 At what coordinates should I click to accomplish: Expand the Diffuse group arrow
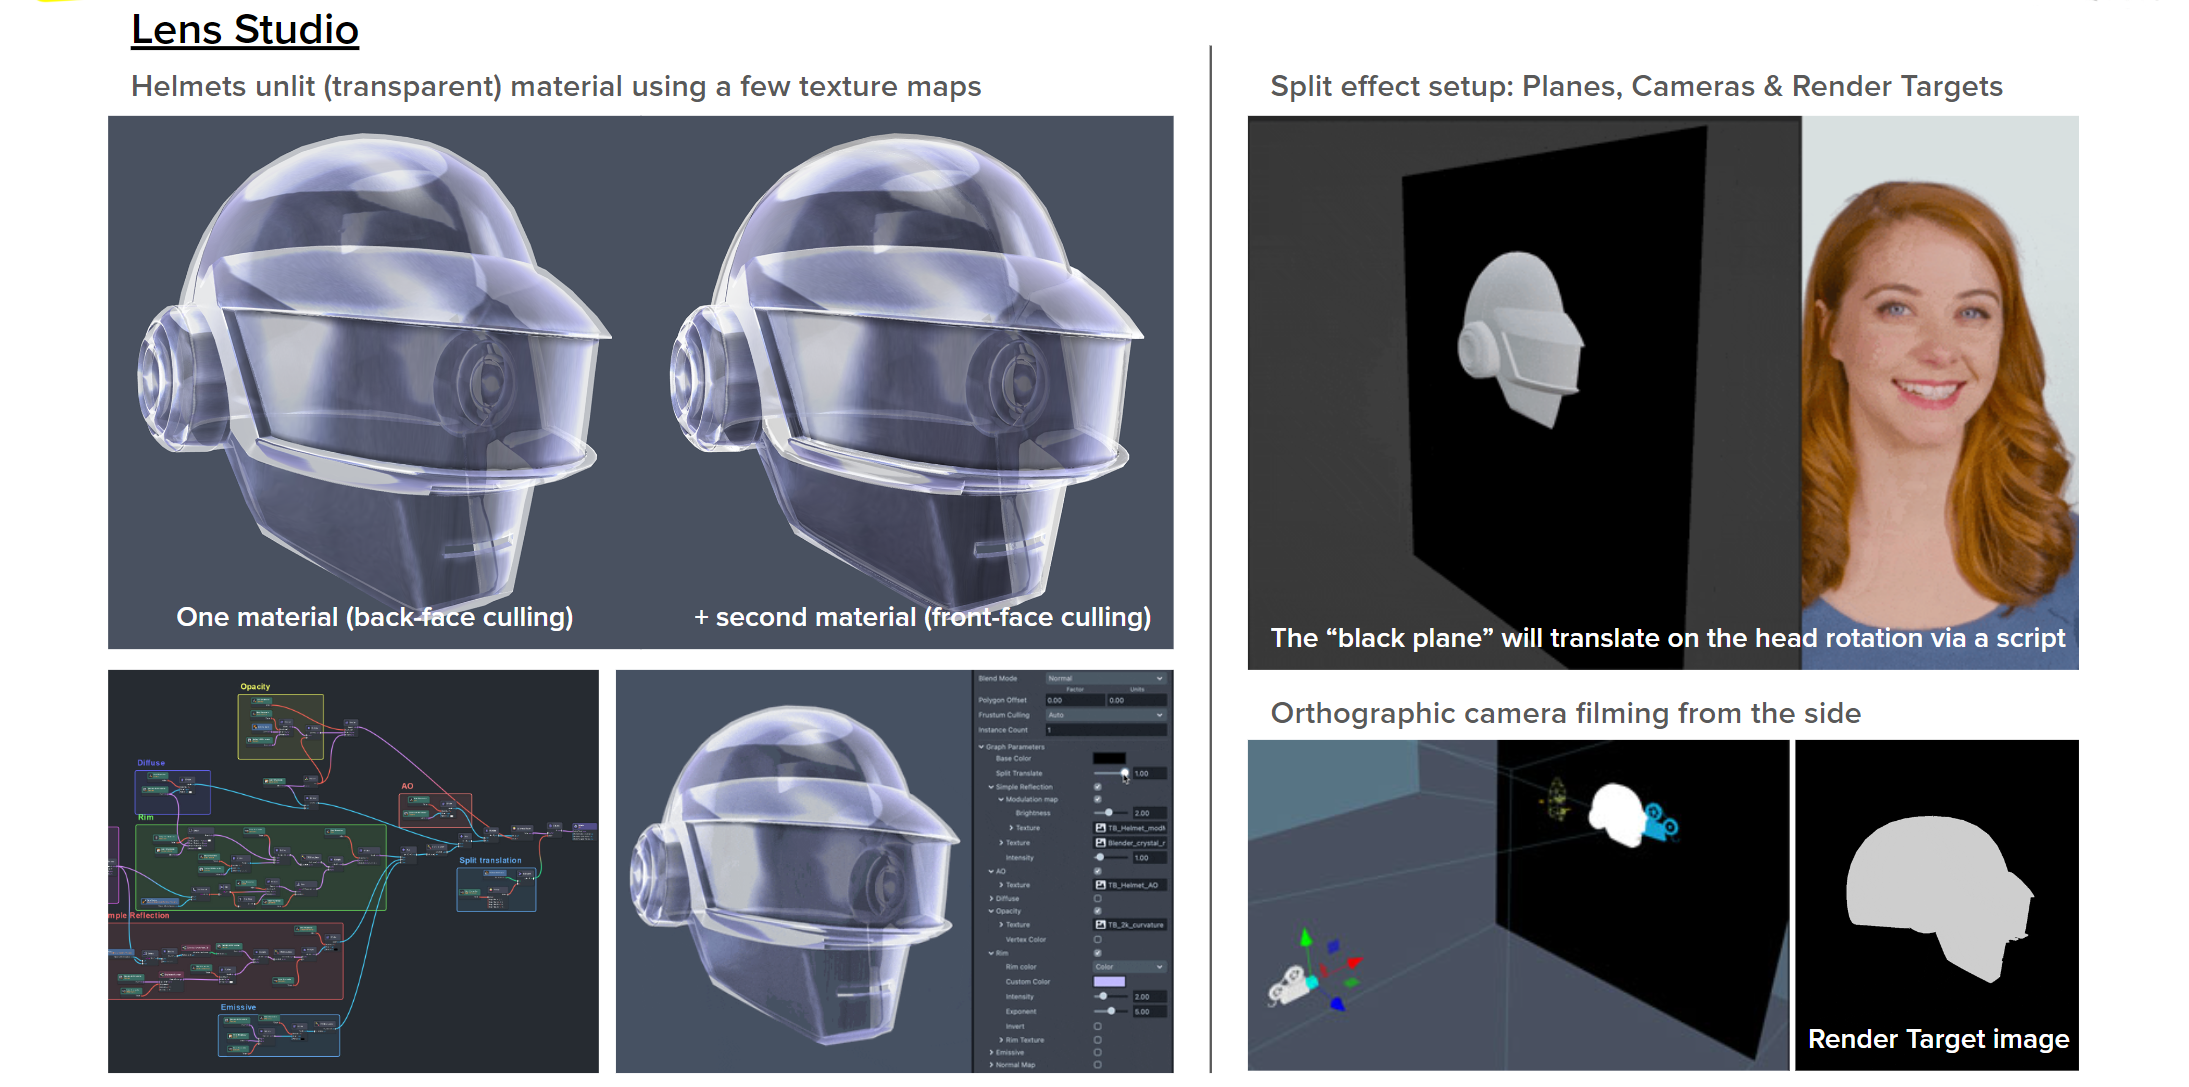click(991, 898)
